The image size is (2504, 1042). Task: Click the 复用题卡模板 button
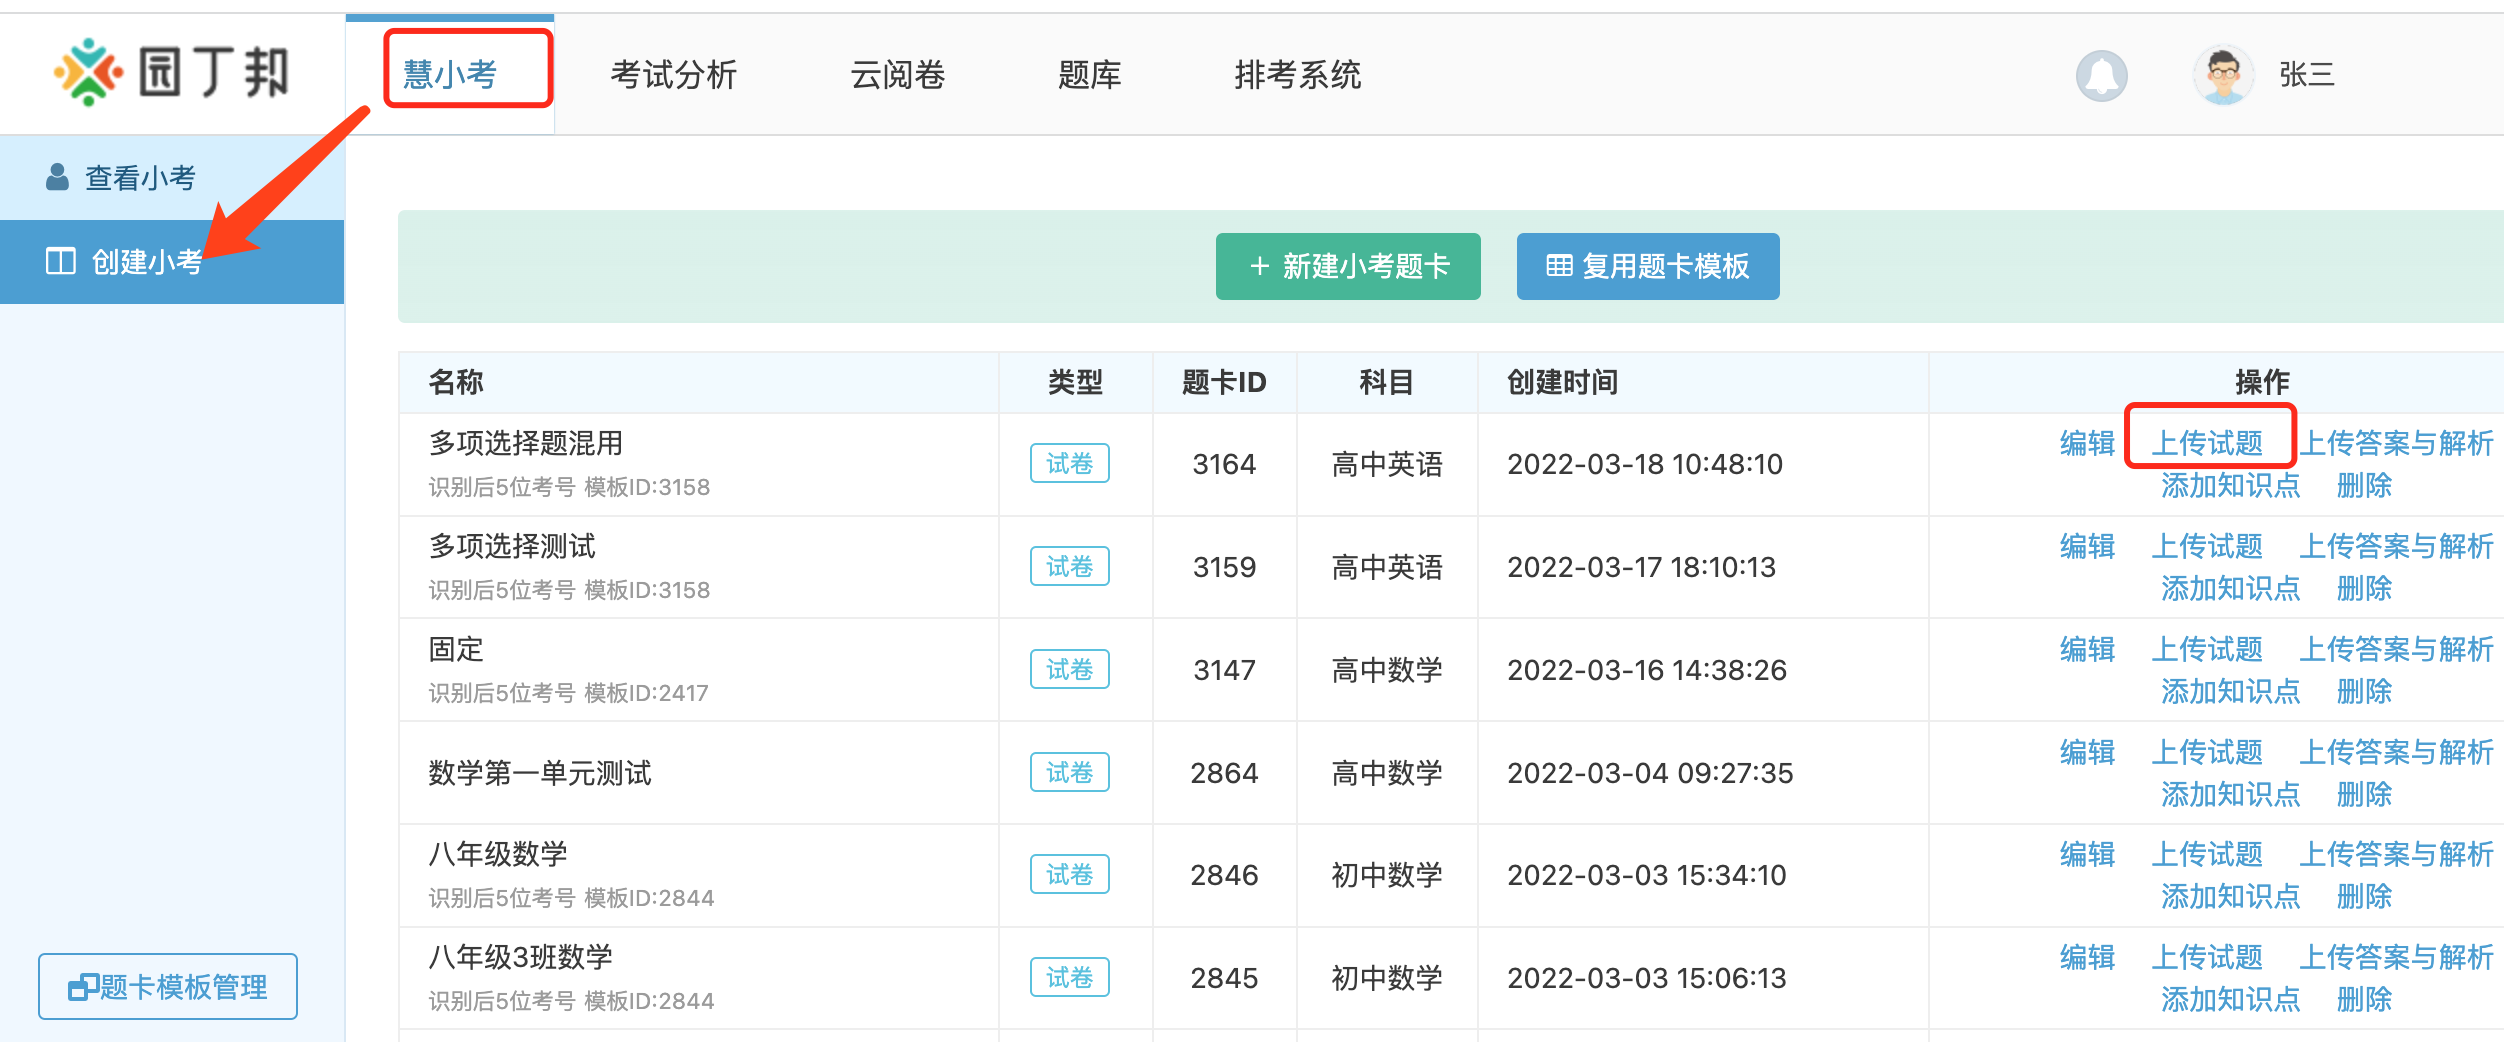1647,266
